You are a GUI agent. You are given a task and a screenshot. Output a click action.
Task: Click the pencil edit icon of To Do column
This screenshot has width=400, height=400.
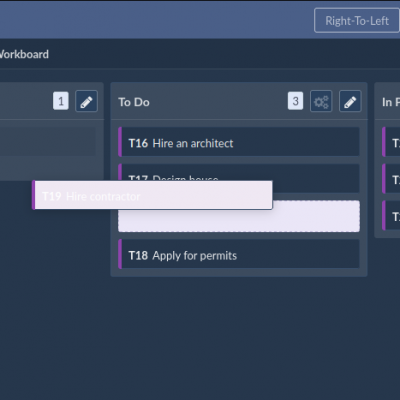(350, 101)
